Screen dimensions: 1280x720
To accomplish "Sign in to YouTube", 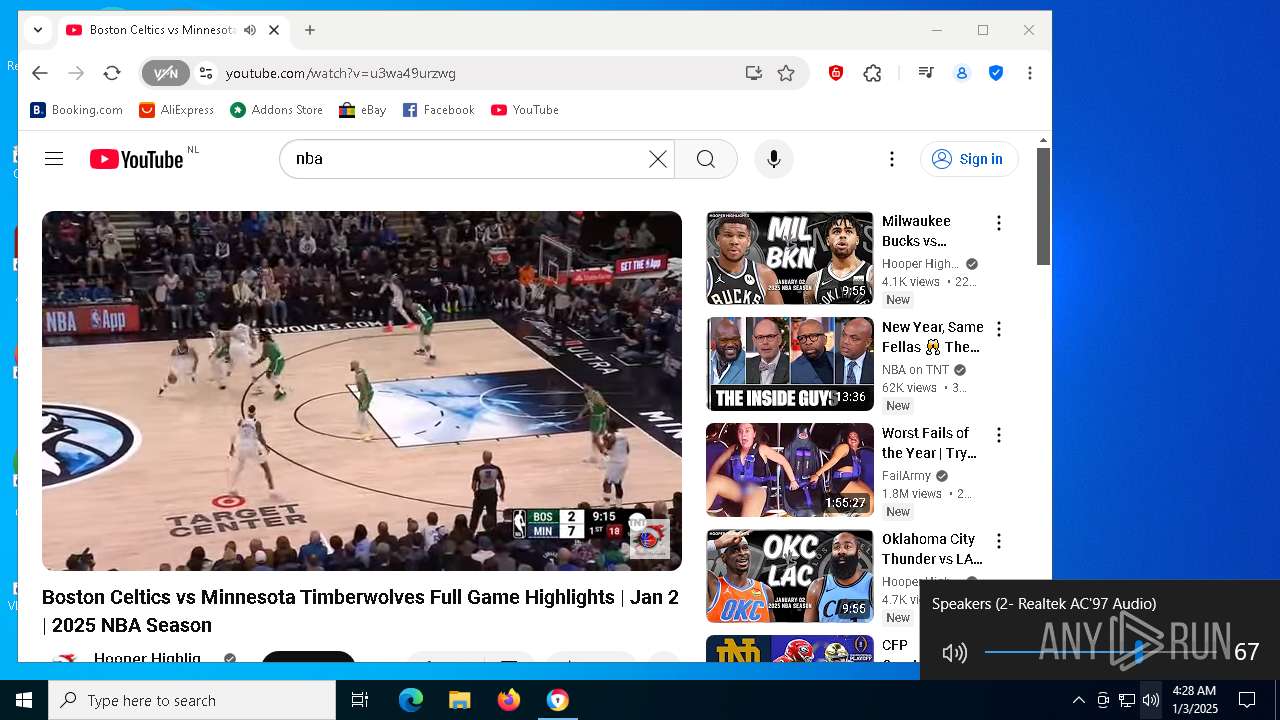I will pos(969,159).
